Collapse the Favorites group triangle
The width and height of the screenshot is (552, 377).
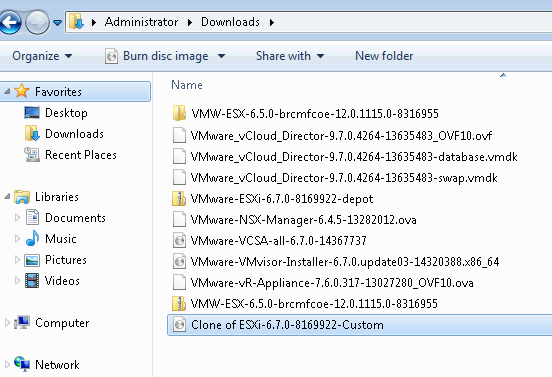click(x=7, y=92)
